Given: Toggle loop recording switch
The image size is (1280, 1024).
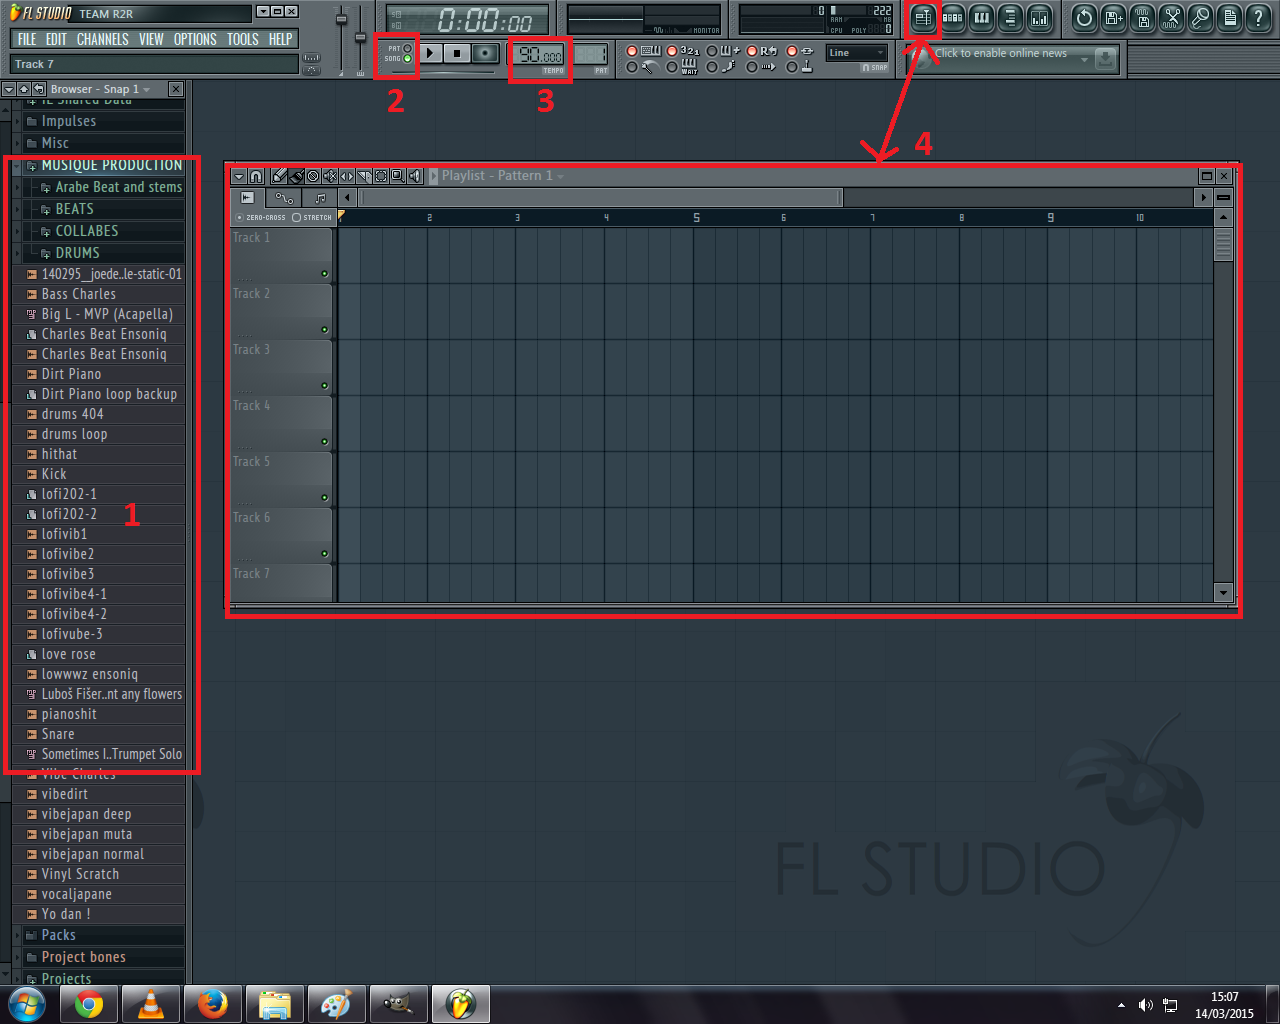Looking at the screenshot, I should click(752, 51).
